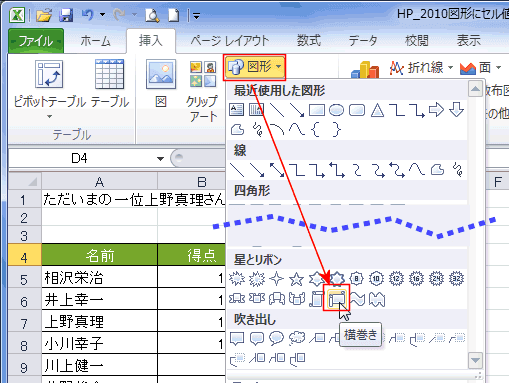Pick the isosceles triangle shape

point(377,110)
